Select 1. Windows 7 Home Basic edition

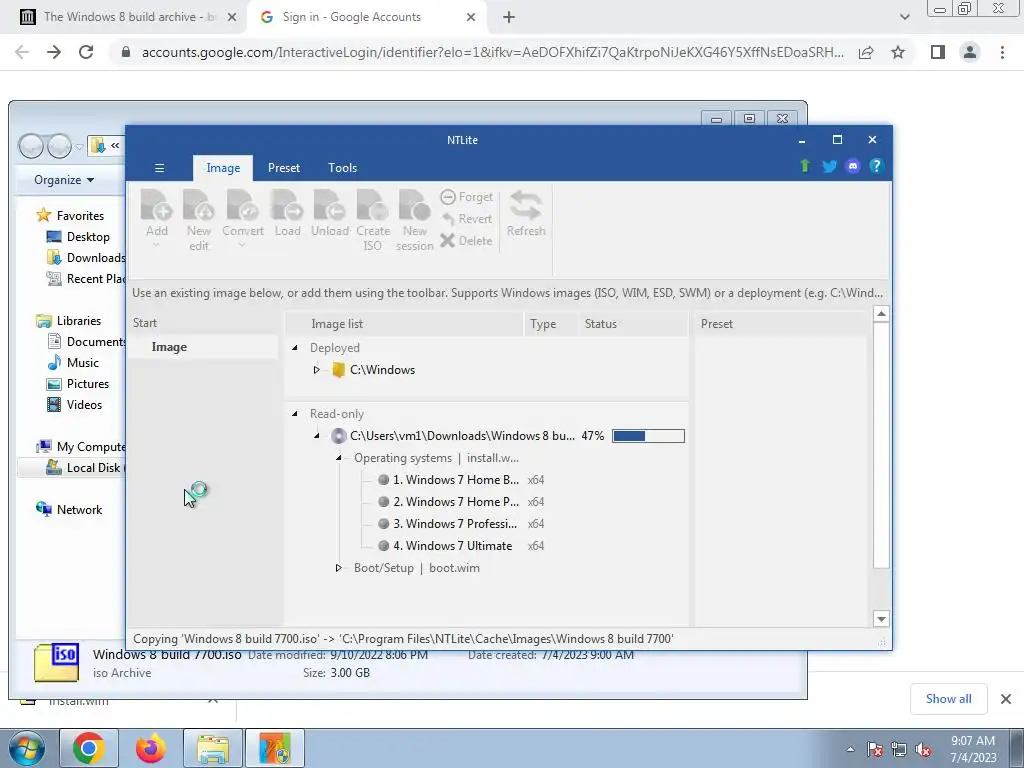pos(456,480)
